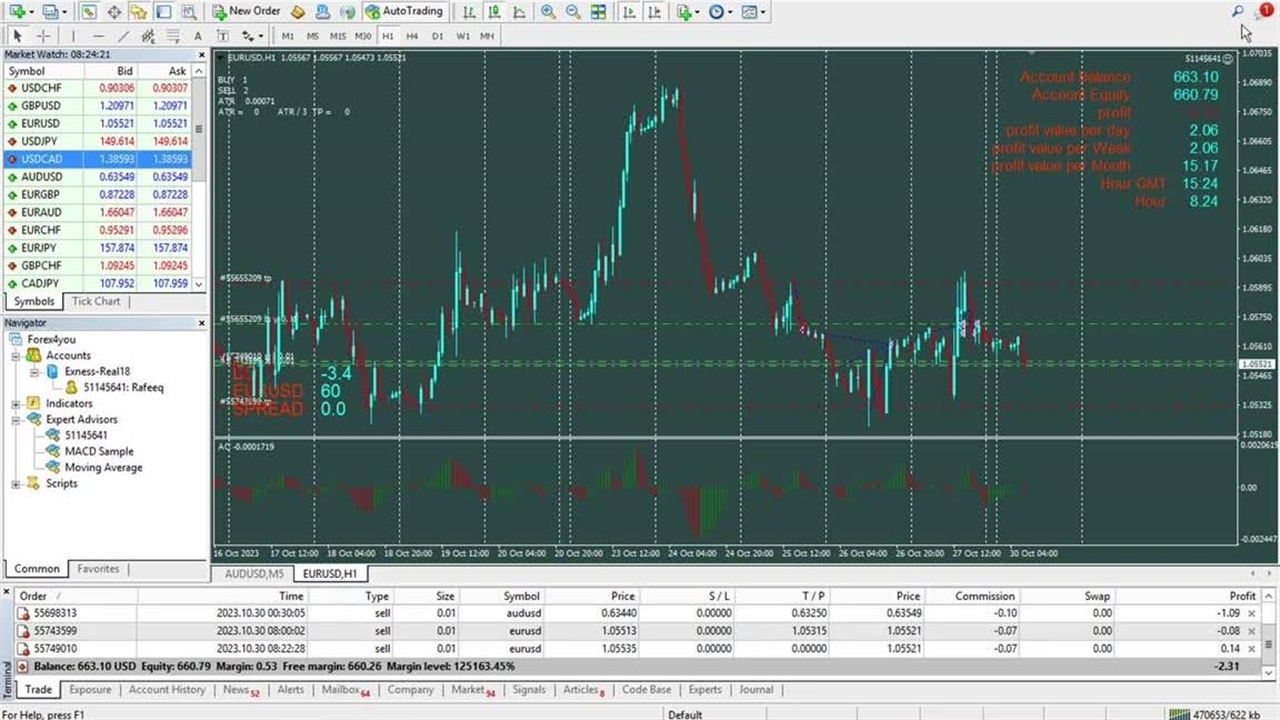Open the search magnifier icon
The width and height of the screenshot is (1280, 720).
(x=1237, y=12)
